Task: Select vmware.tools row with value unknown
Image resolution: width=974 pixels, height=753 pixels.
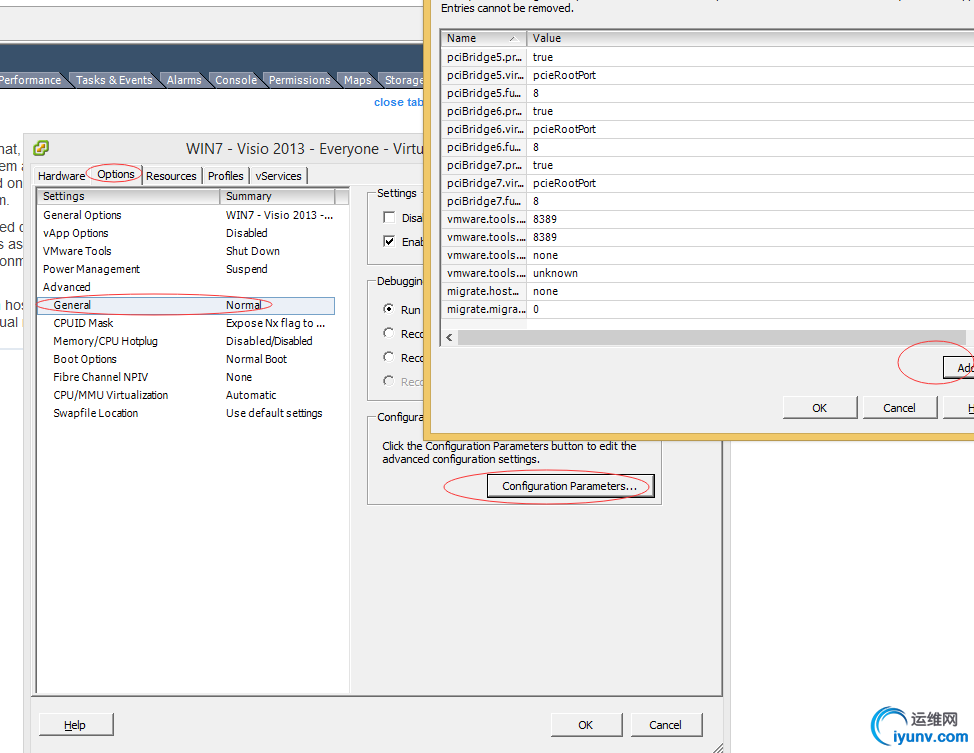Action: click(708, 273)
